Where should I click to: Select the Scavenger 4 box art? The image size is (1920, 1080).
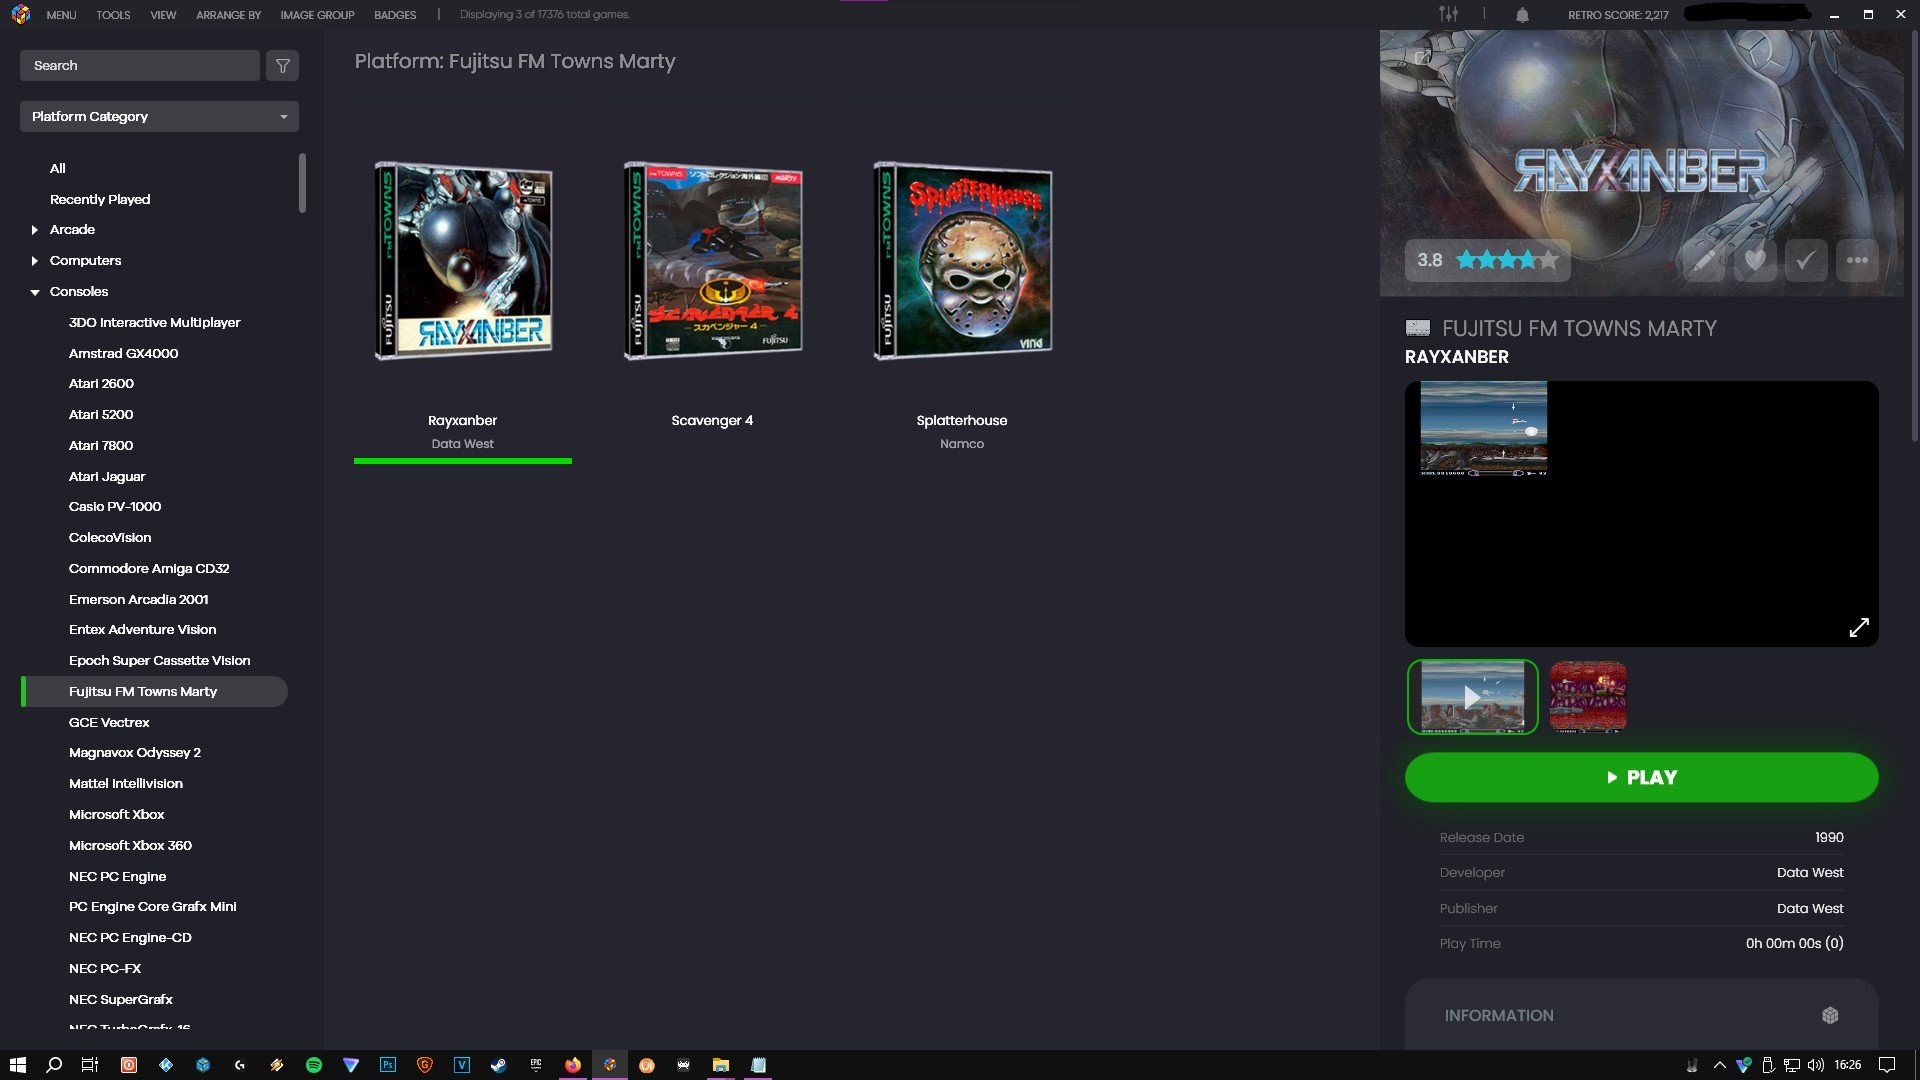click(x=712, y=260)
